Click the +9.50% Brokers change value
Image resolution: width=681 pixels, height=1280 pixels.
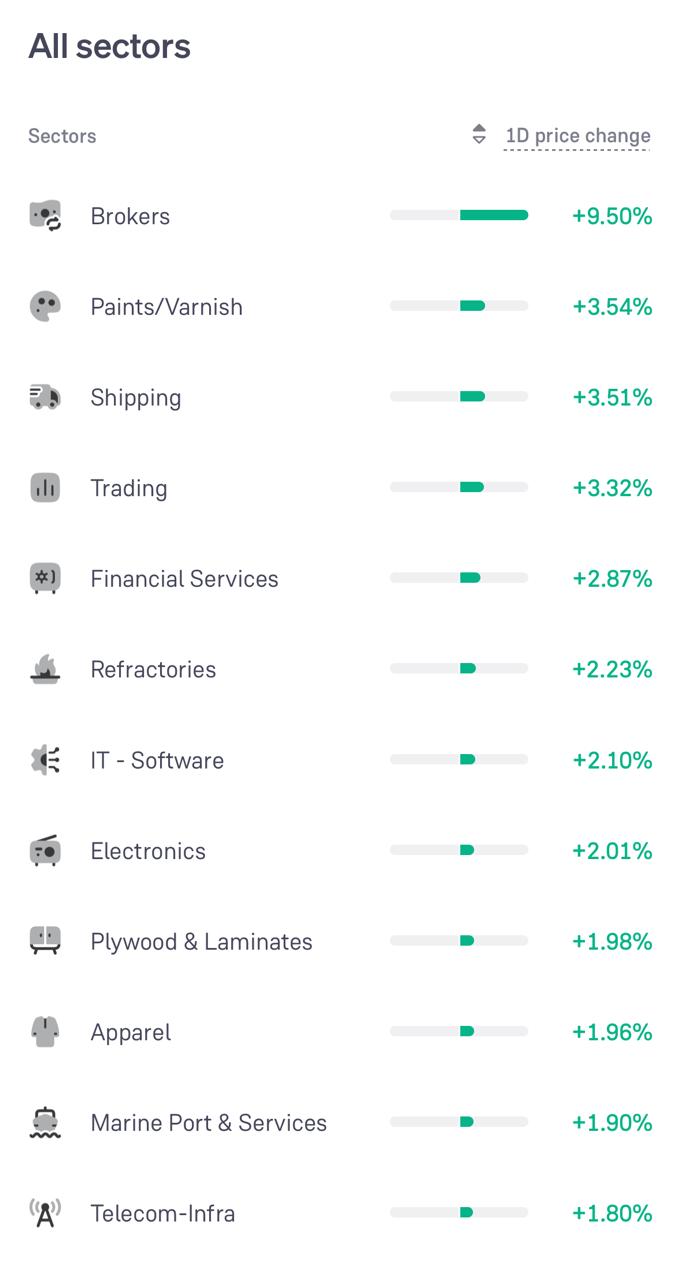coord(612,216)
